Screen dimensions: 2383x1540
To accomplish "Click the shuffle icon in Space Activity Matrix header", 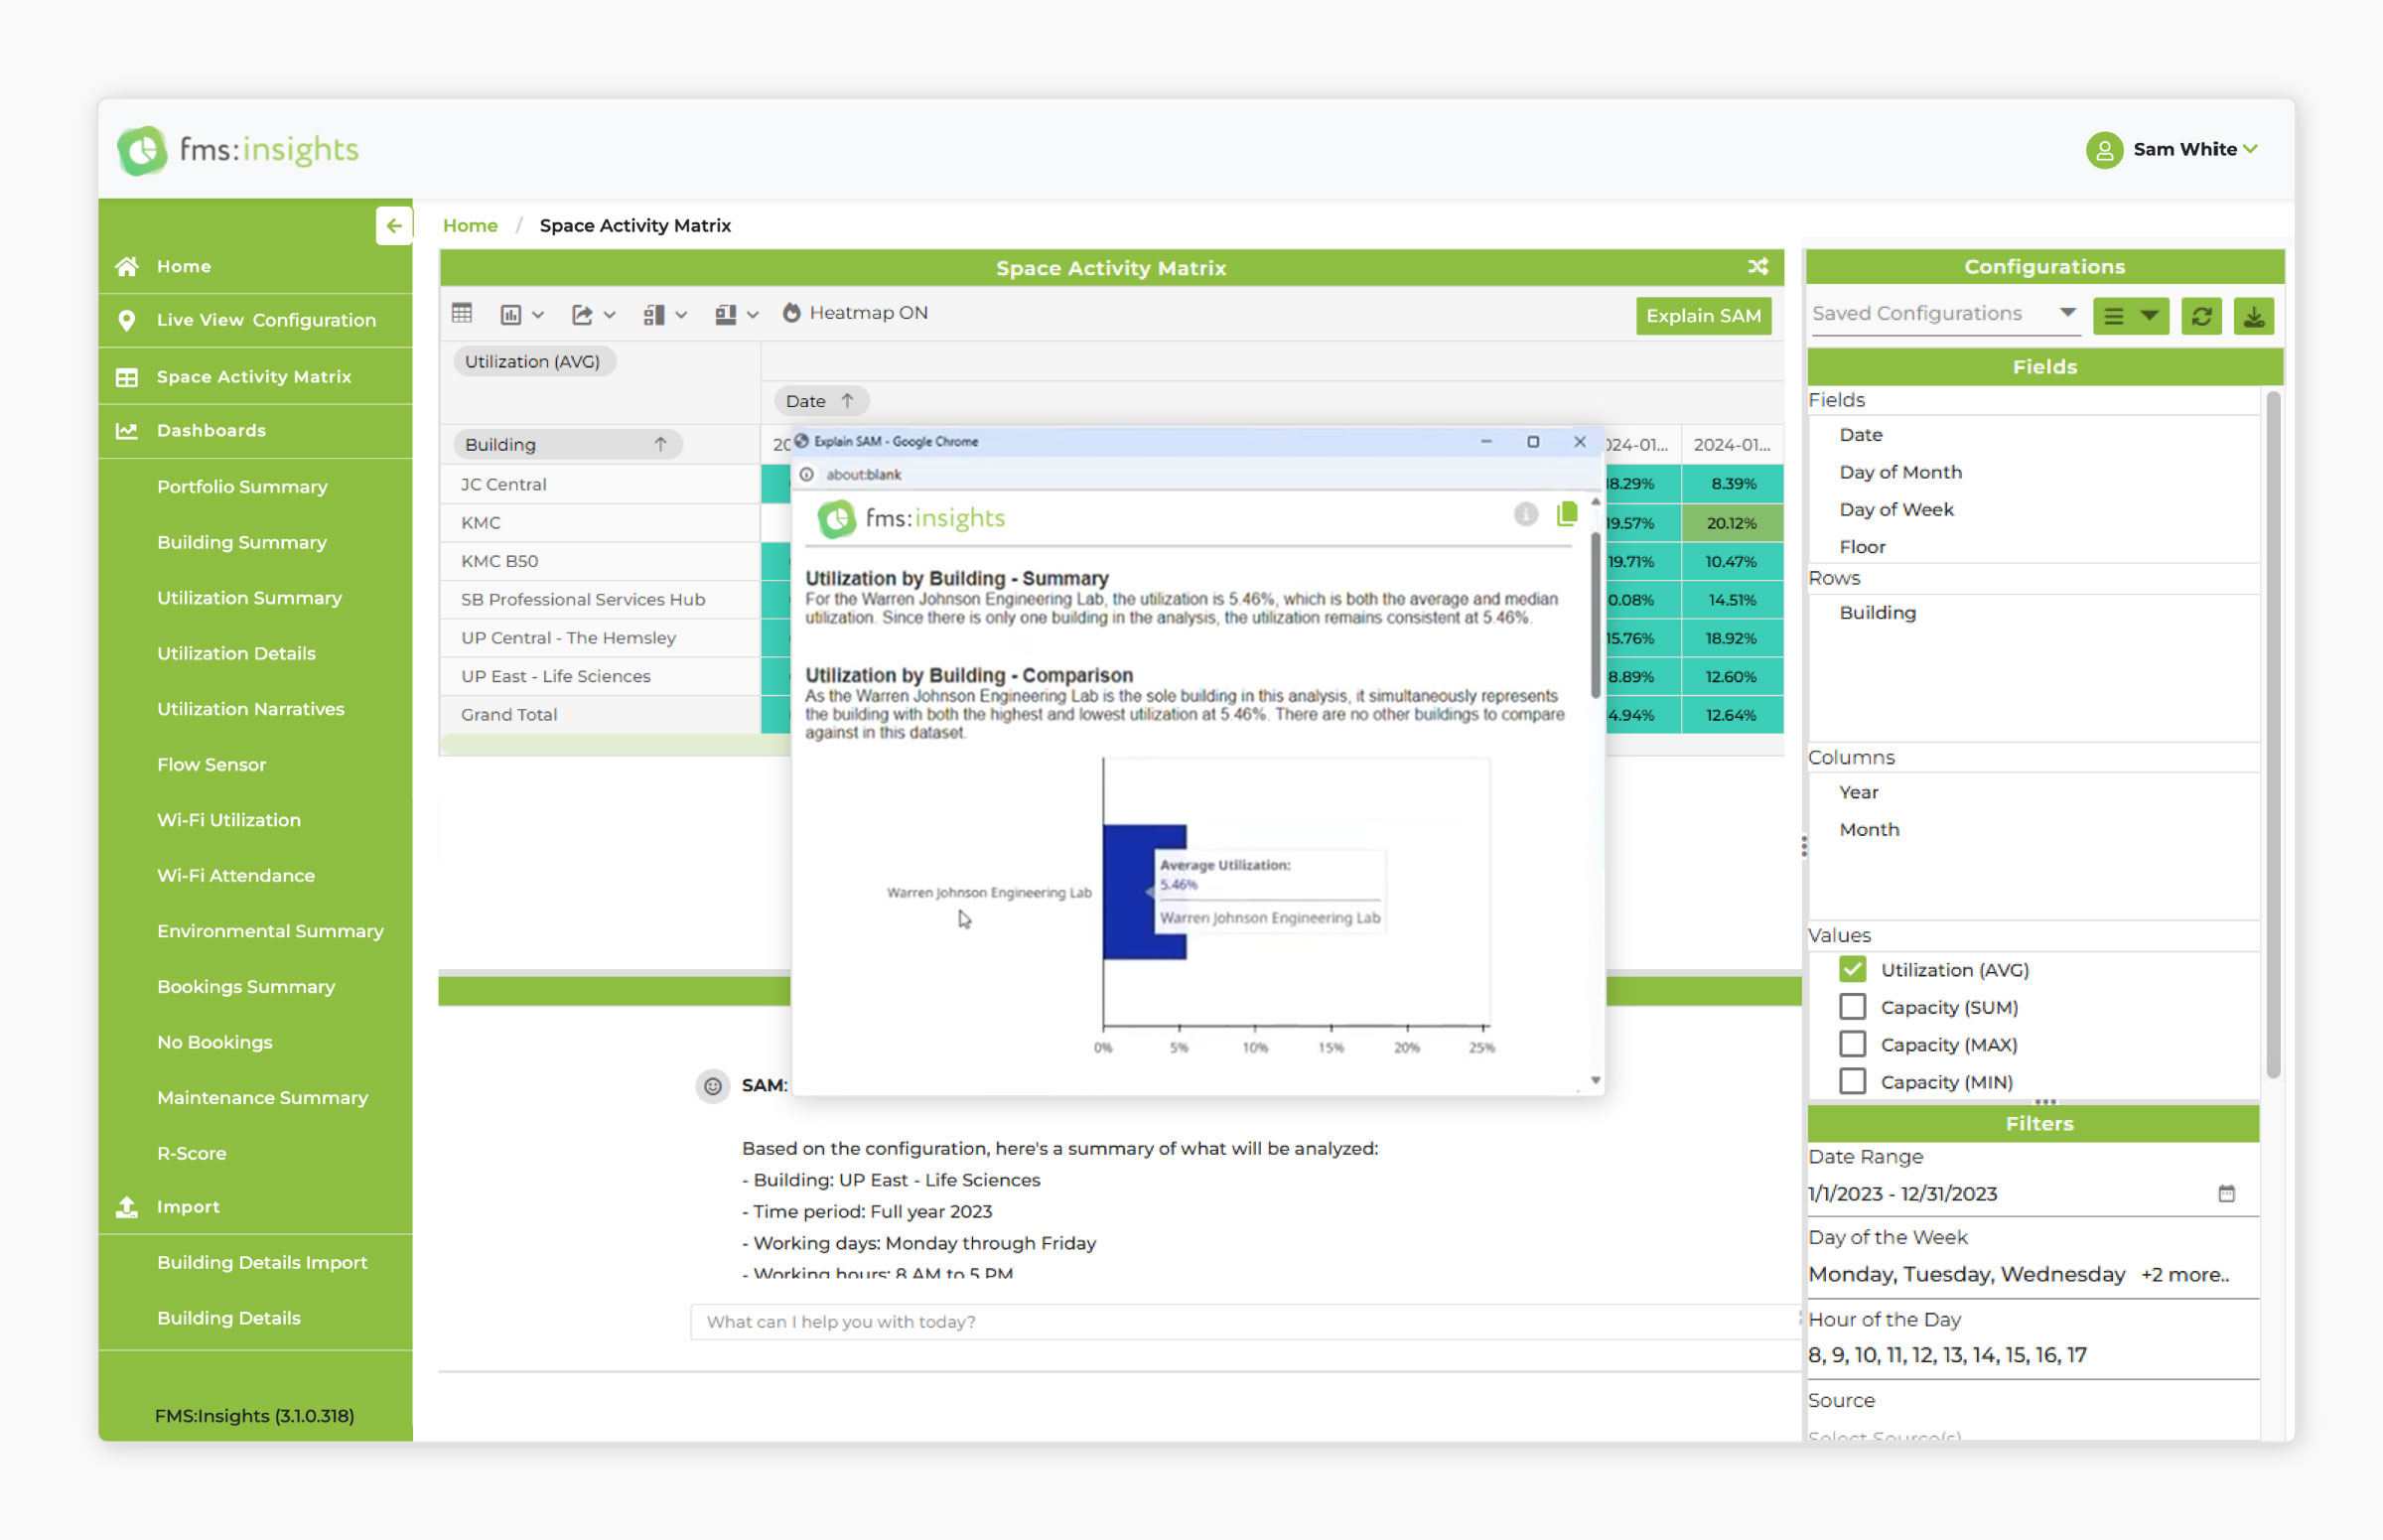I will coord(1758,267).
